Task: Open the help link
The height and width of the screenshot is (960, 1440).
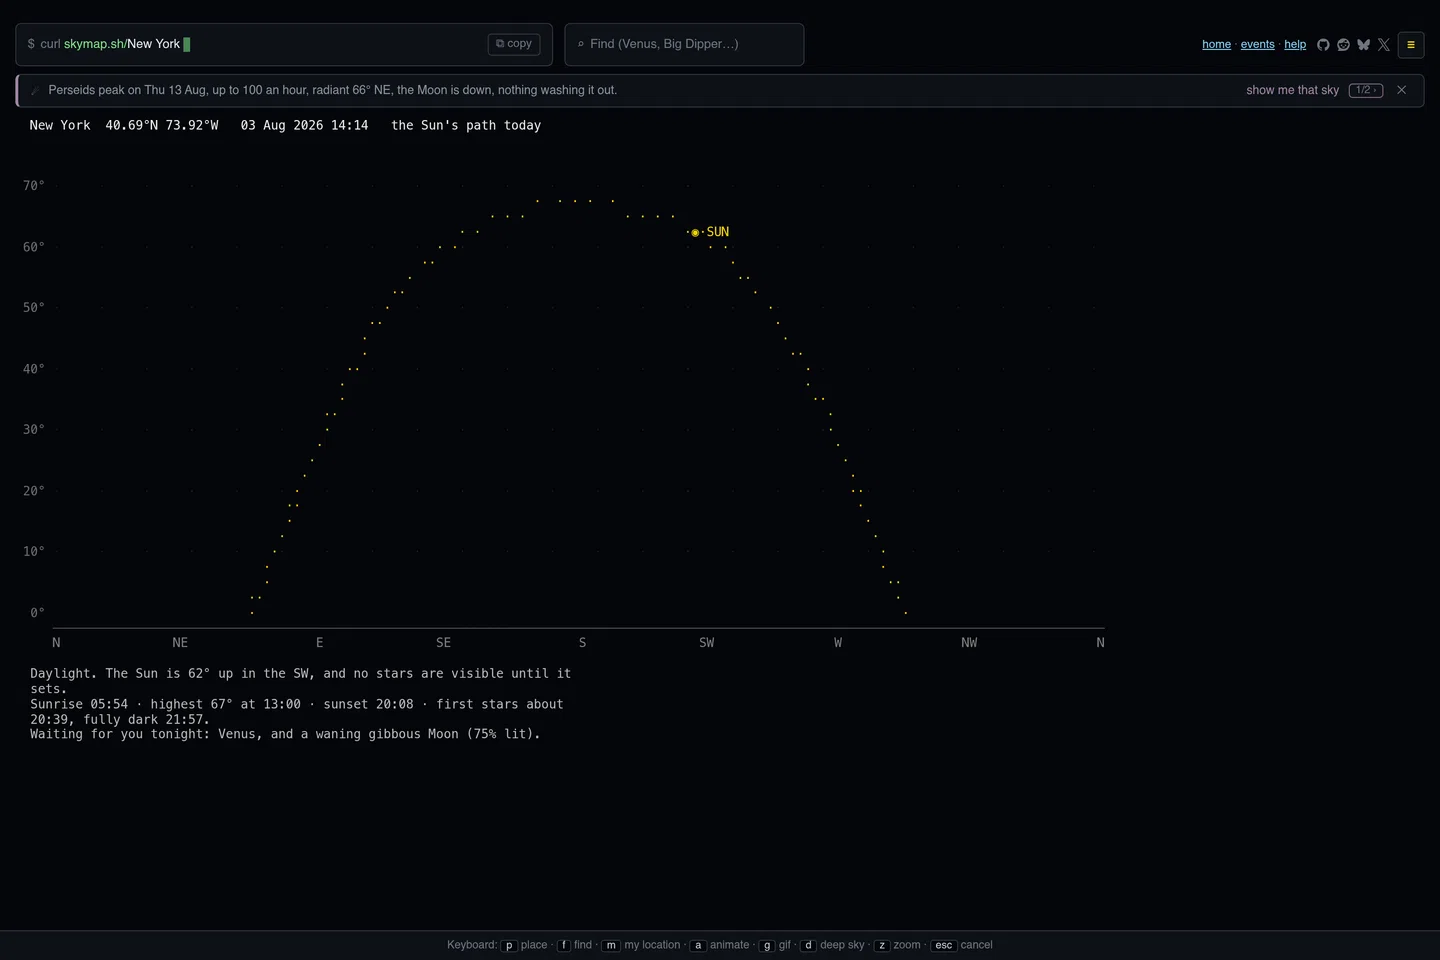Action: (x=1295, y=45)
